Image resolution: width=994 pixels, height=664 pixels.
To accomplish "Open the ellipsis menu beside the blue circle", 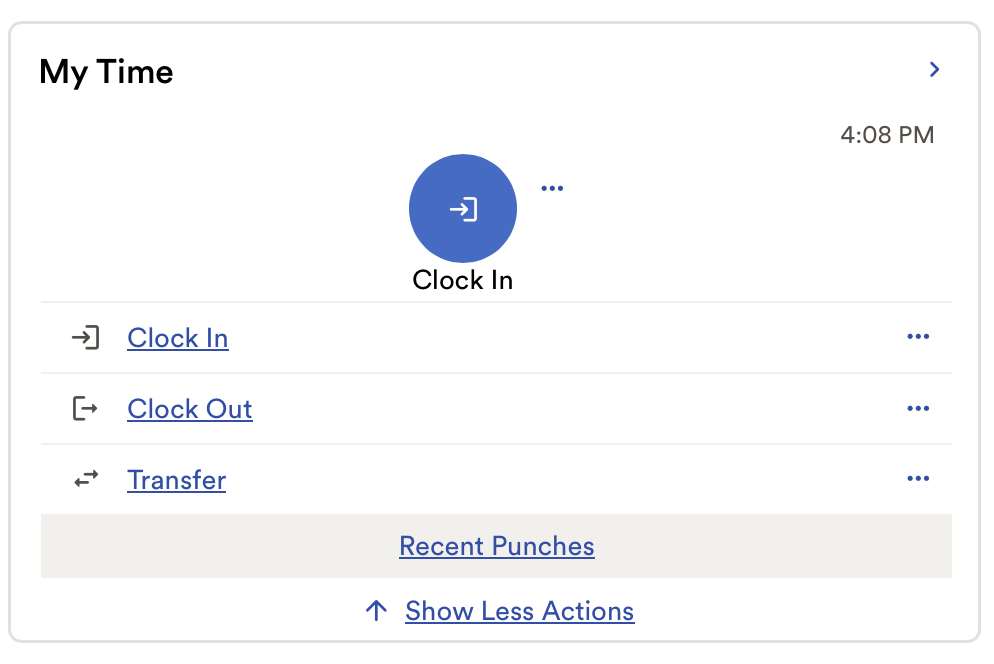I will 552,188.
